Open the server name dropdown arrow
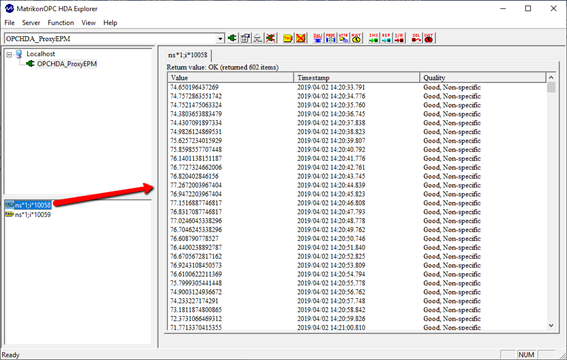 [x=220, y=38]
